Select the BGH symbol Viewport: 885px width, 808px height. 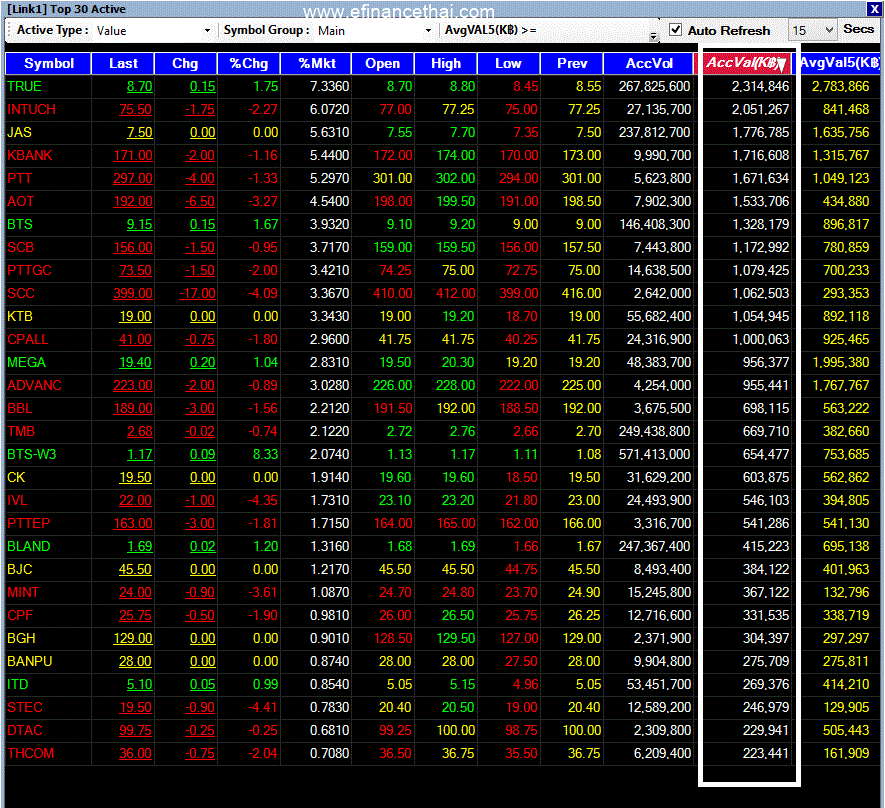(21, 638)
